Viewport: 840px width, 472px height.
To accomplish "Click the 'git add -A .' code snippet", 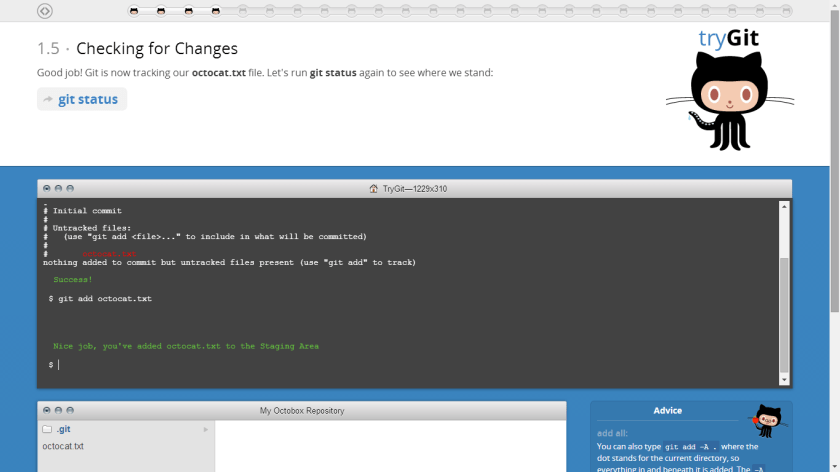I will coord(691,447).
